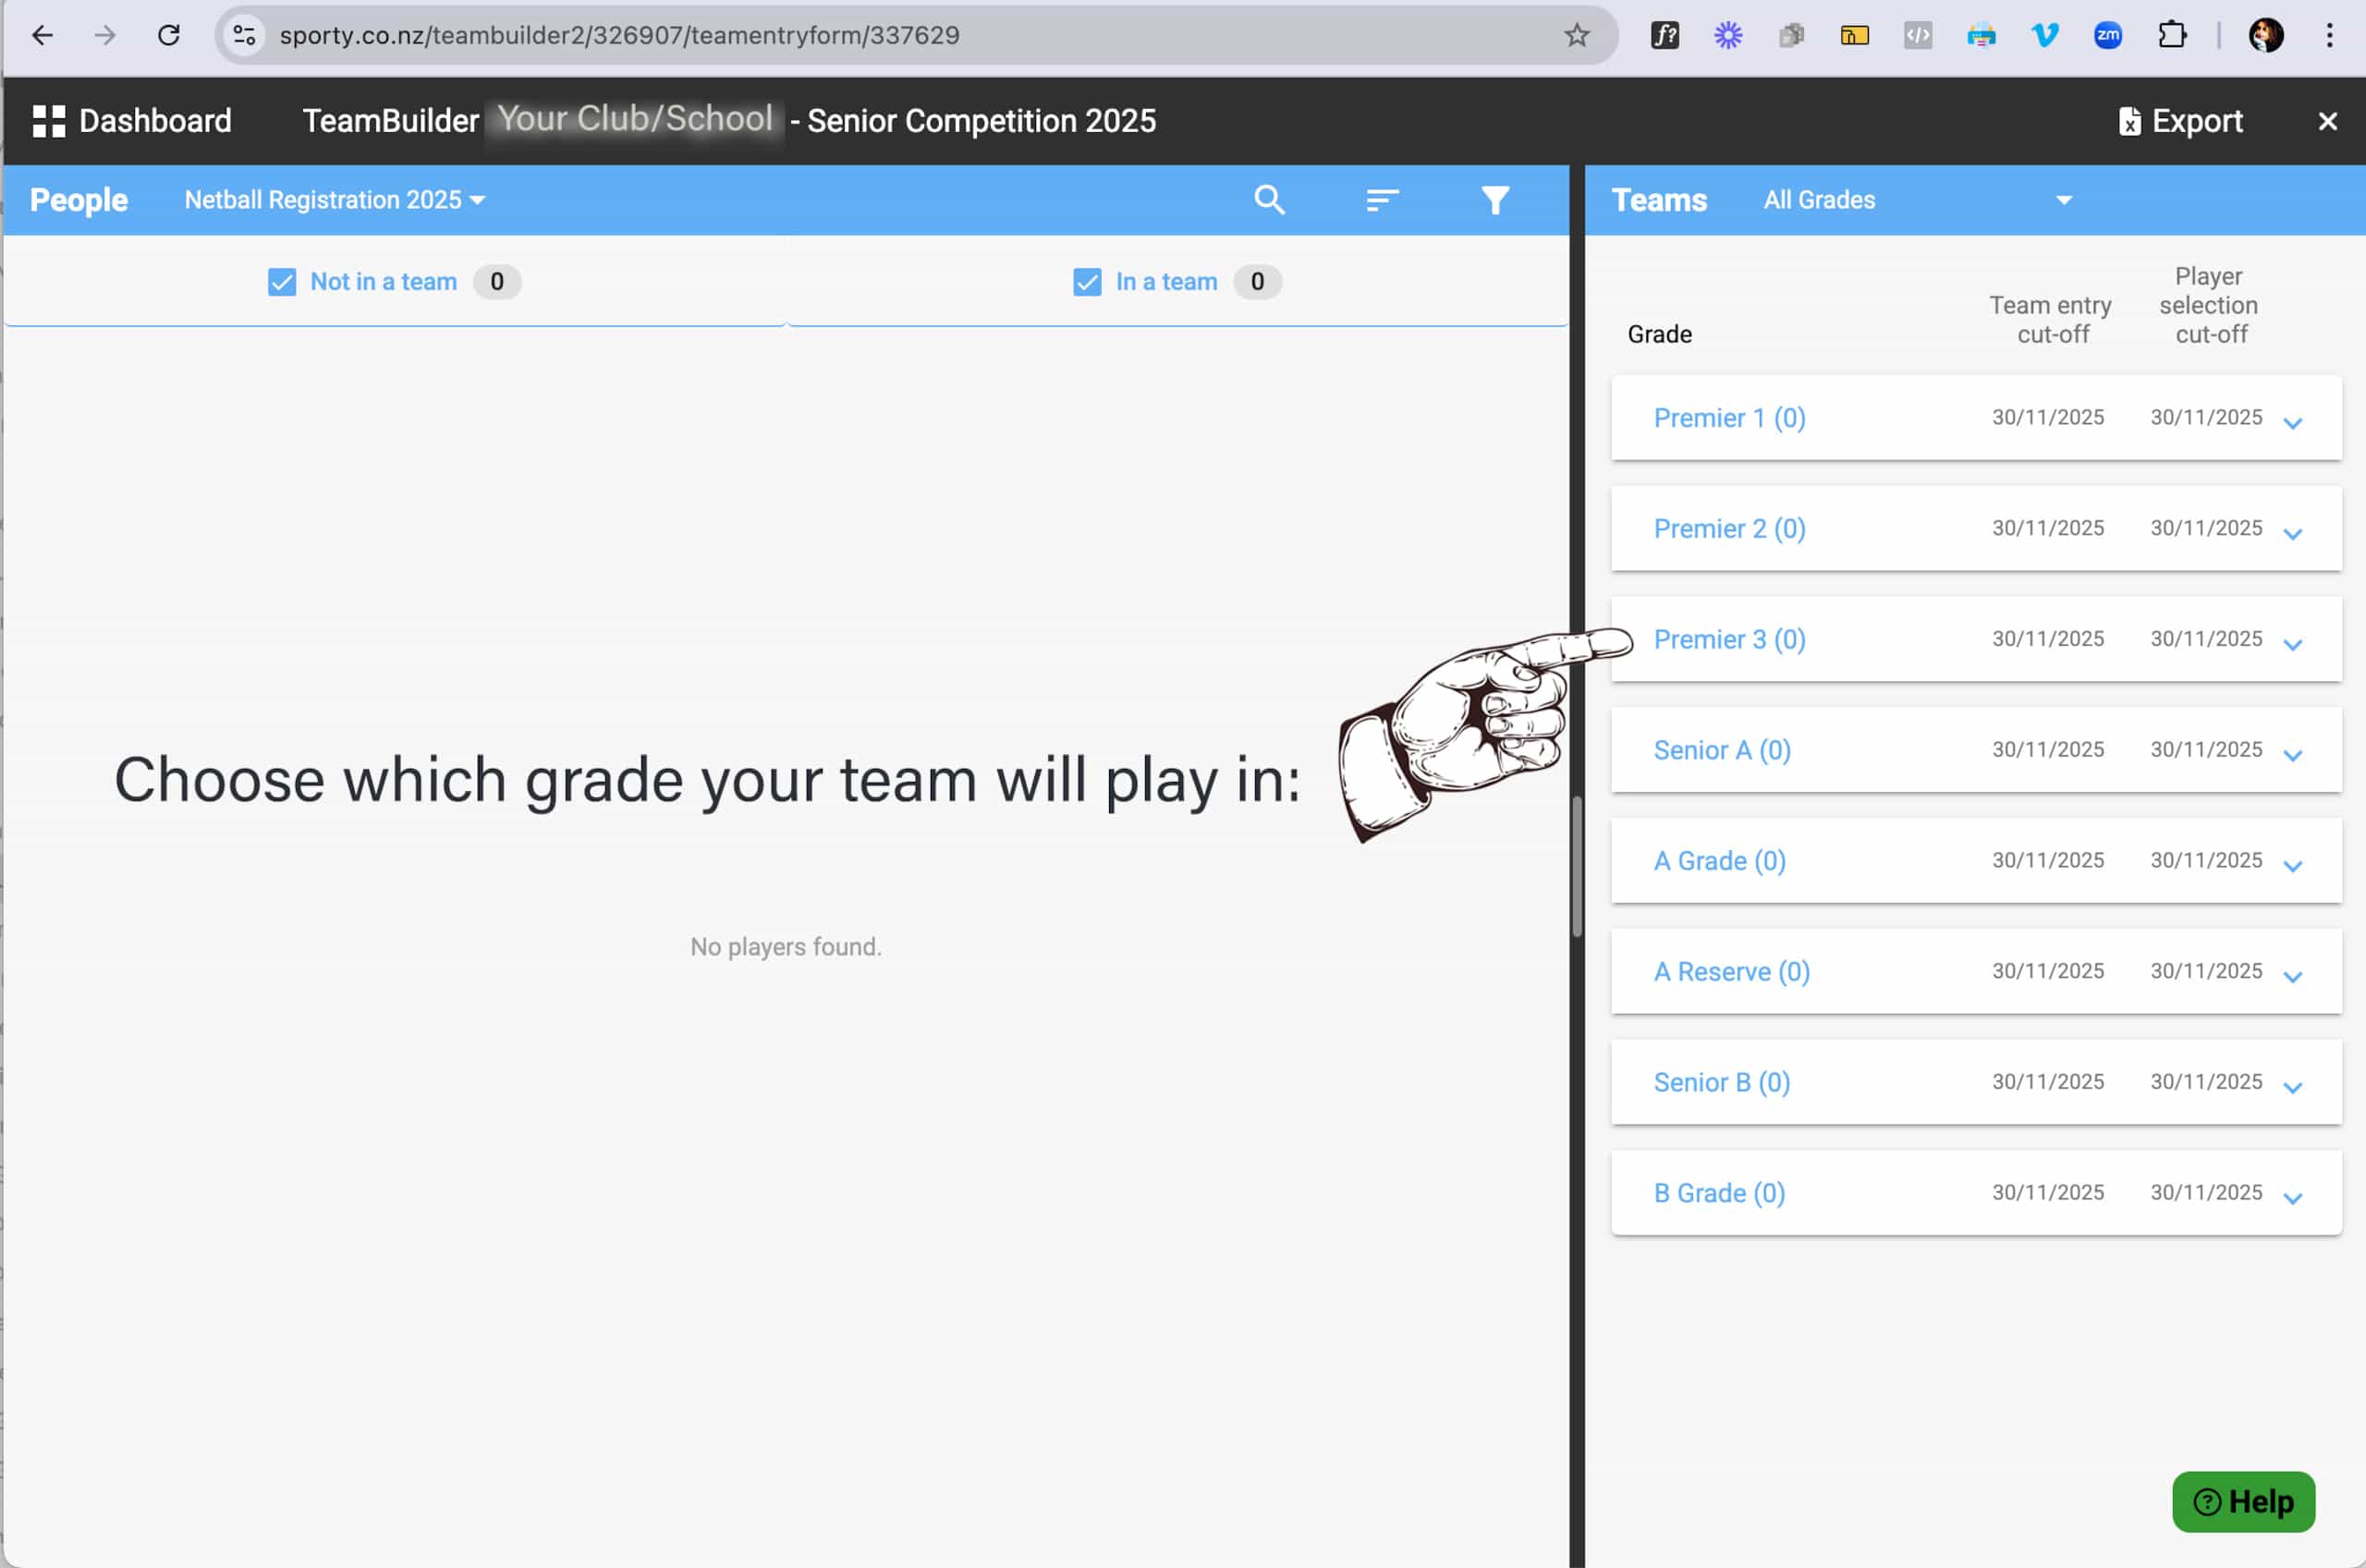Viewport: 2366px width, 1568px height.
Task: Open the grey copy-pages extension icon
Action: click(x=1791, y=36)
